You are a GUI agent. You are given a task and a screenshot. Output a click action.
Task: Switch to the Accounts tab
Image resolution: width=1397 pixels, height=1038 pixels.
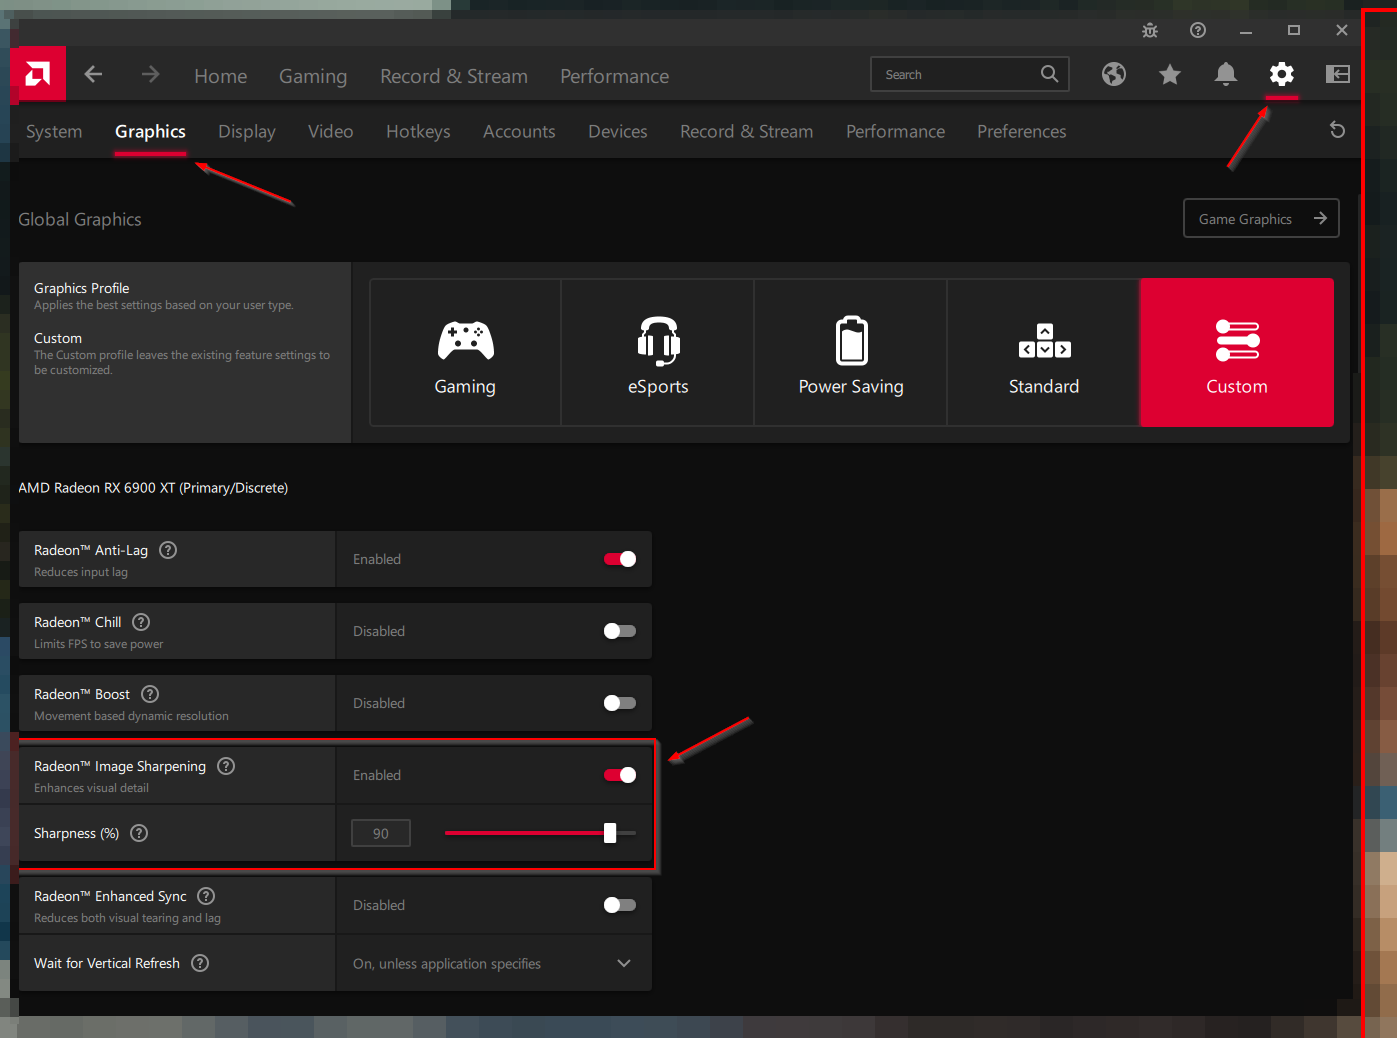pyautogui.click(x=519, y=131)
